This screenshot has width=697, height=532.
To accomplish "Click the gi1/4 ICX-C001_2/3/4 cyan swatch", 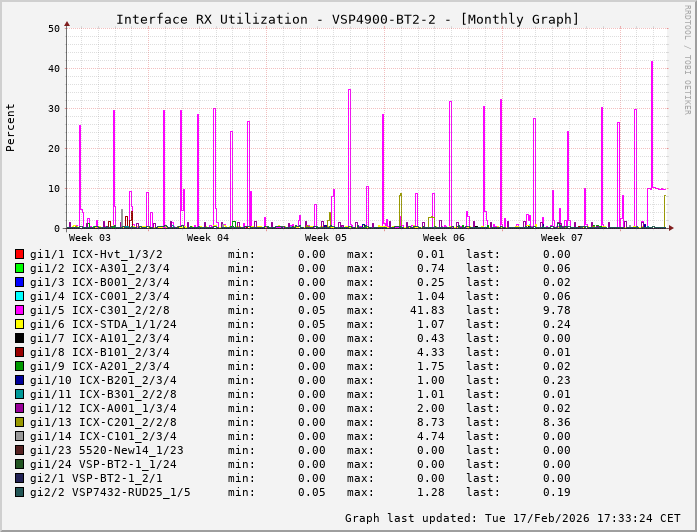I will click(x=20, y=296).
